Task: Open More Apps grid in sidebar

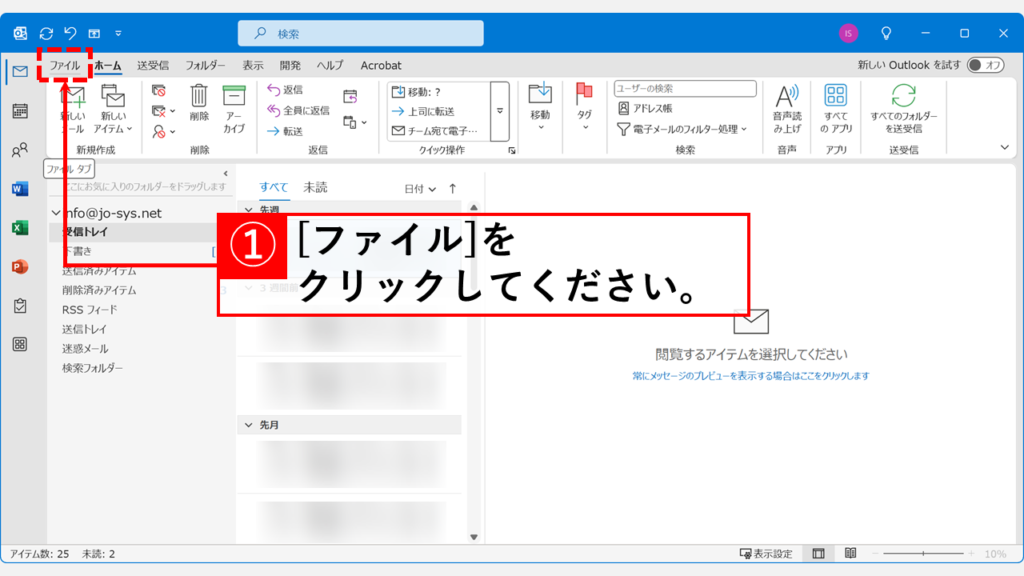Action: [x=20, y=344]
